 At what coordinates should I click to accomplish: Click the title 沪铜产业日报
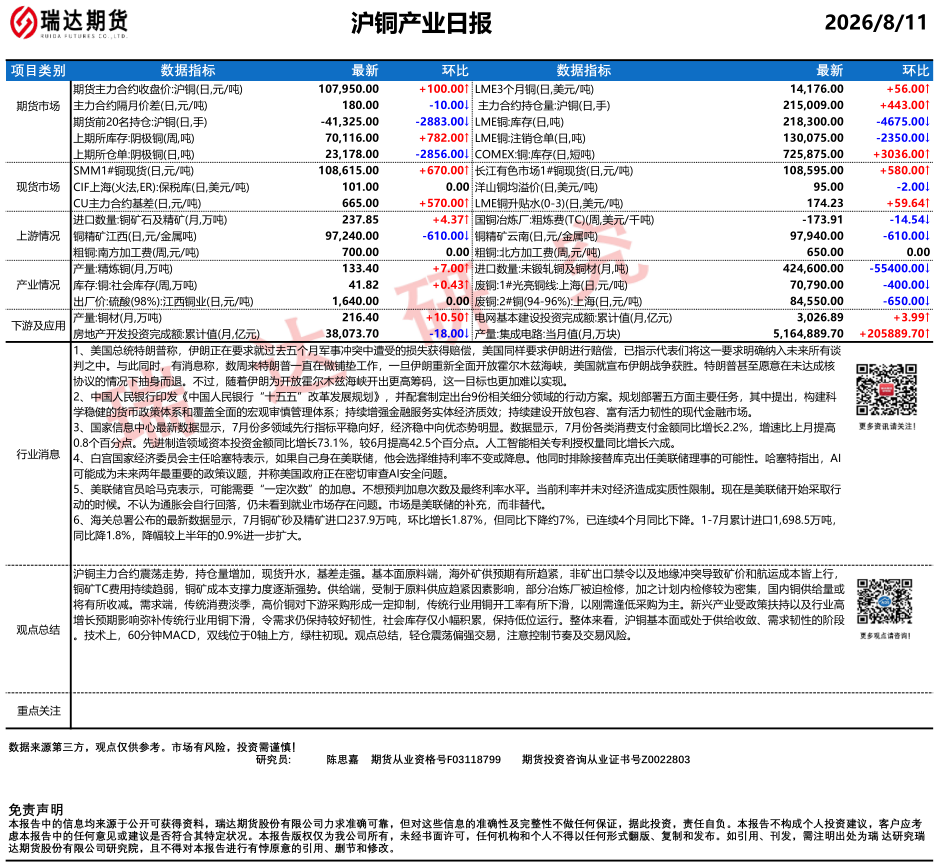(x=421, y=23)
